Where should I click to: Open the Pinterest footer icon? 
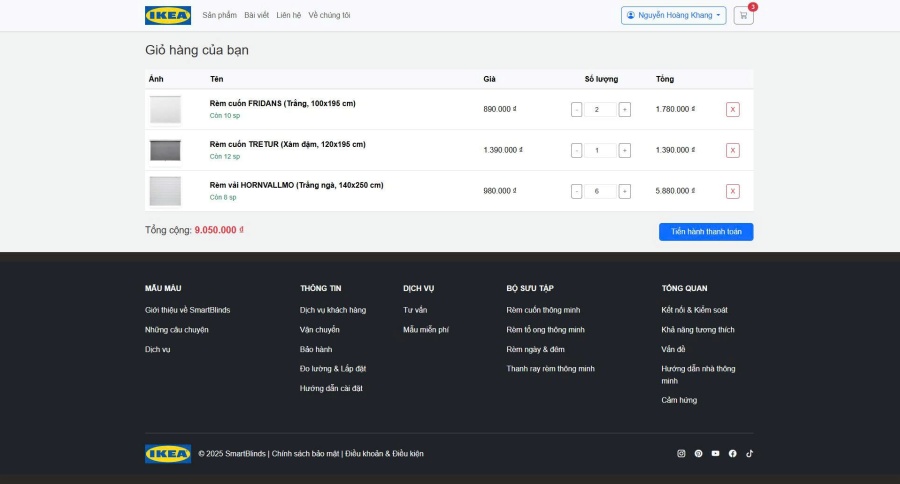698,454
